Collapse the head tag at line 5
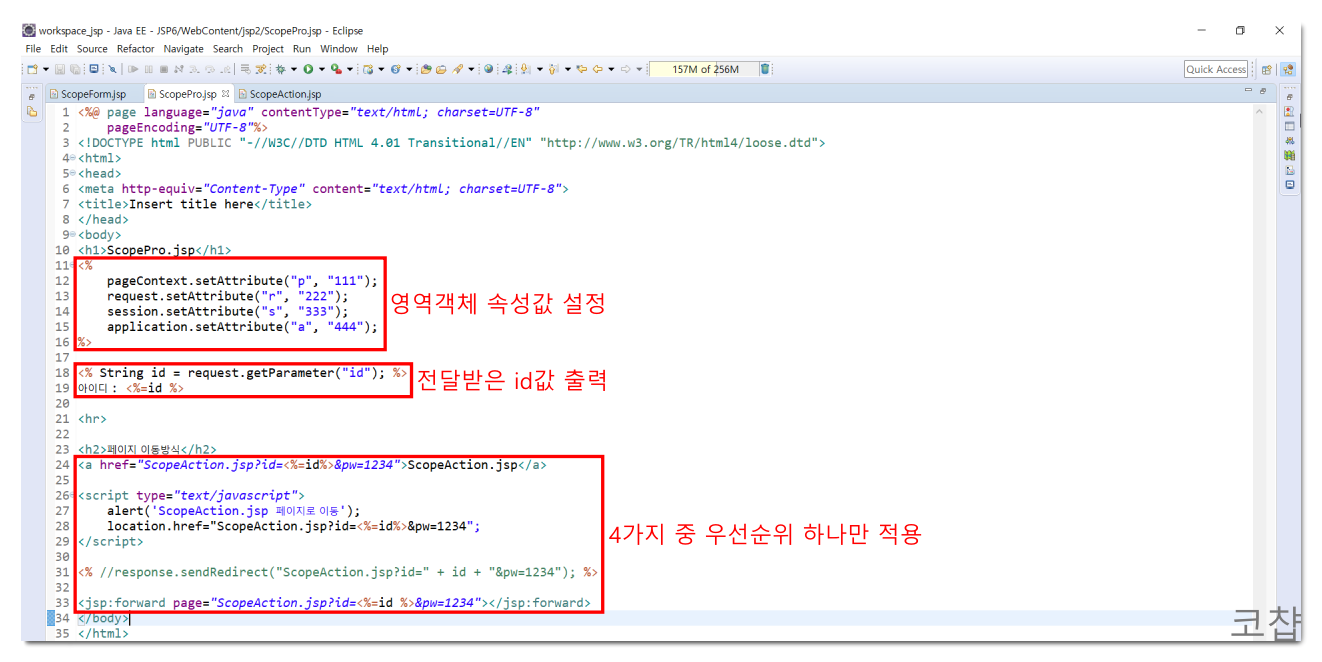This screenshot has width=1322, height=662. pos(73,173)
